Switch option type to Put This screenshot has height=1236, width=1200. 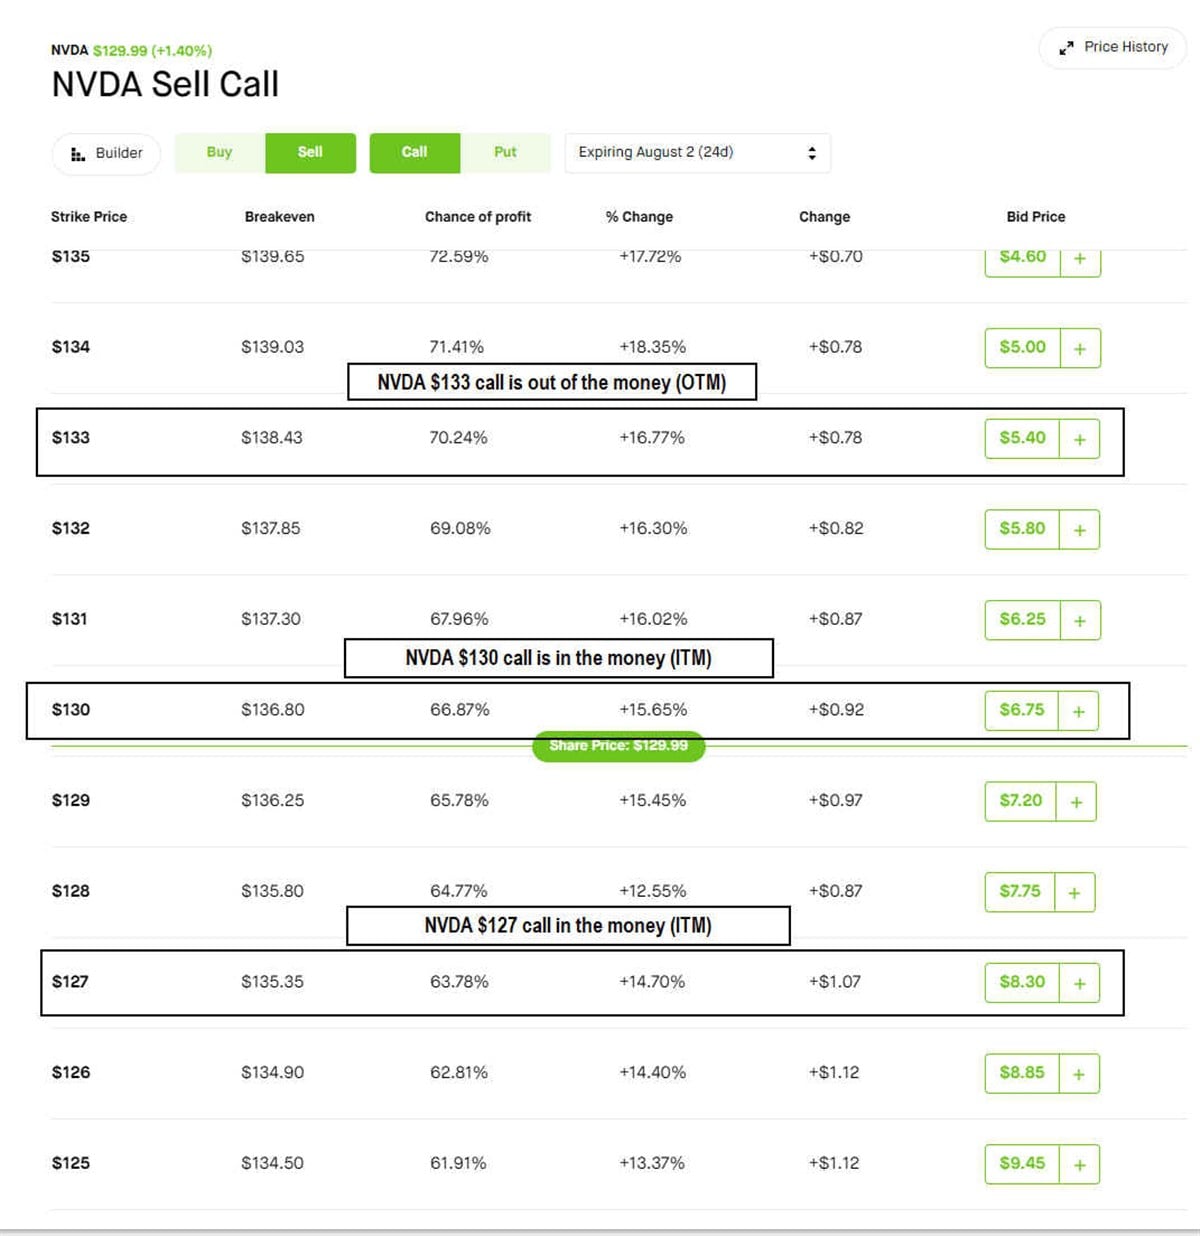coord(505,153)
